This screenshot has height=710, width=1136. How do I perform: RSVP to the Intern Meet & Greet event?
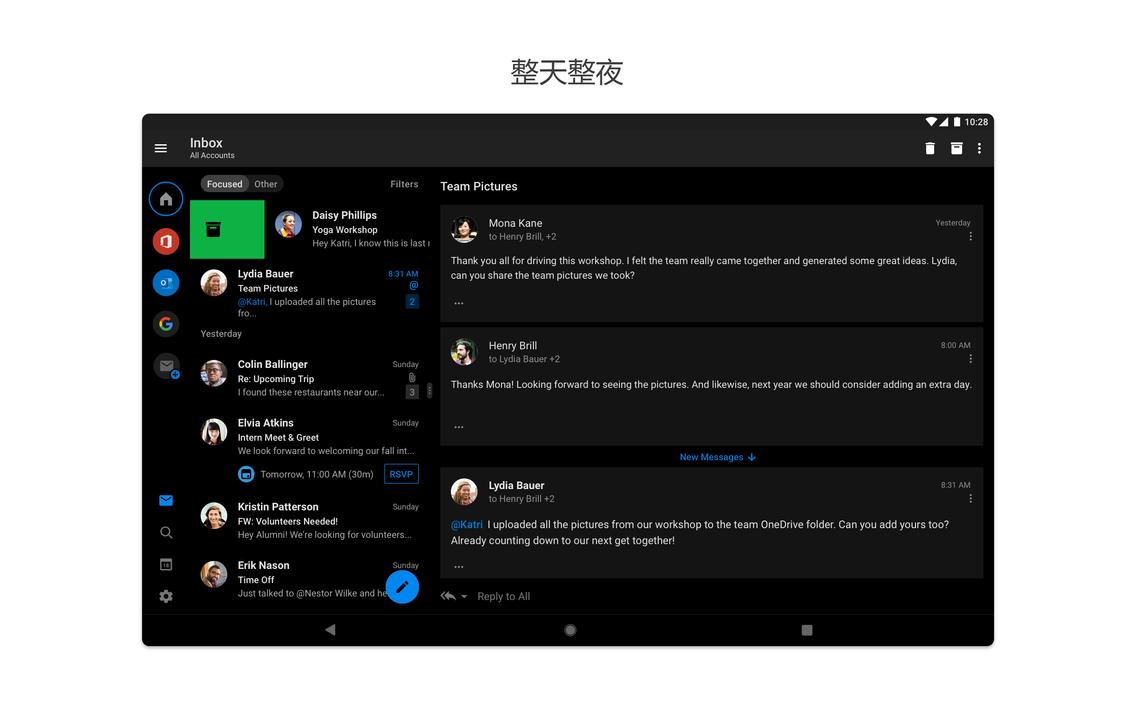click(x=401, y=473)
